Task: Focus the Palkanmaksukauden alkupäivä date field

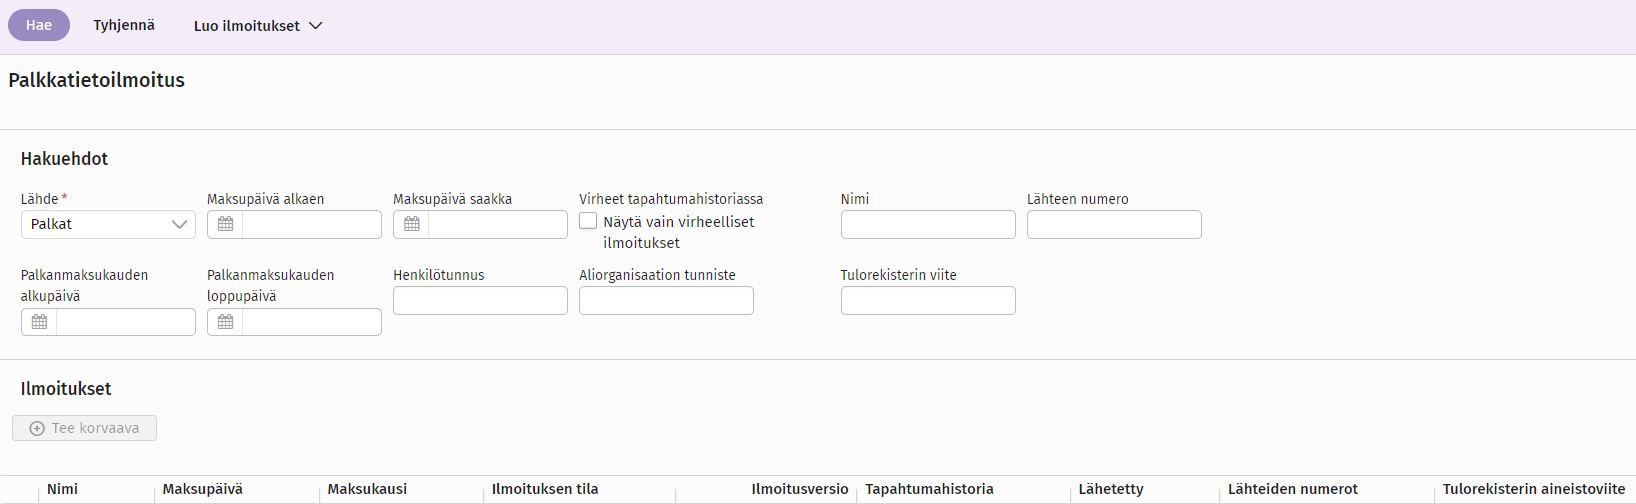Action: [x=125, y=322]
